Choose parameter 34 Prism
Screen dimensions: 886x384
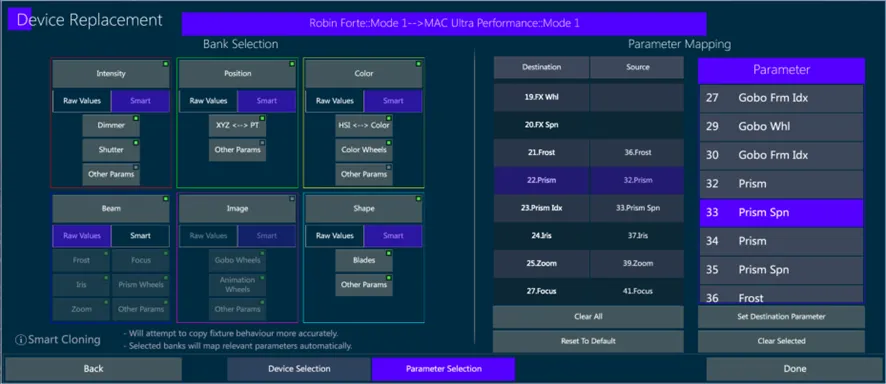click(781, 241)
